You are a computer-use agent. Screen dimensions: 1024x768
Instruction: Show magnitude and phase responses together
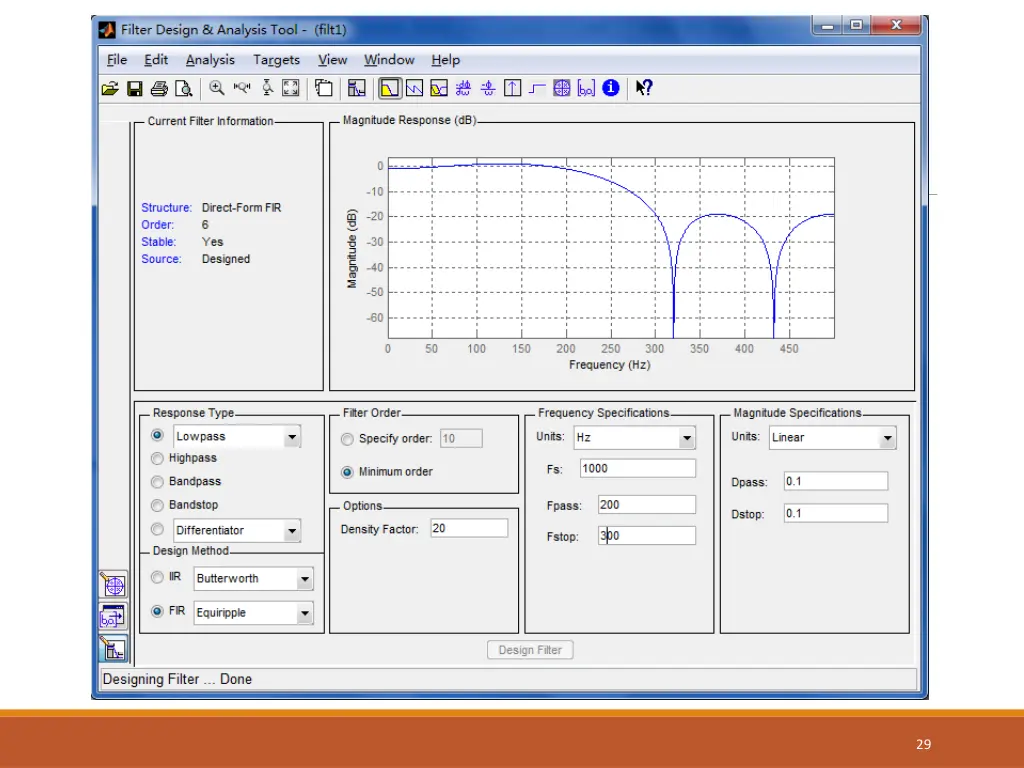[x=439, y=88]
